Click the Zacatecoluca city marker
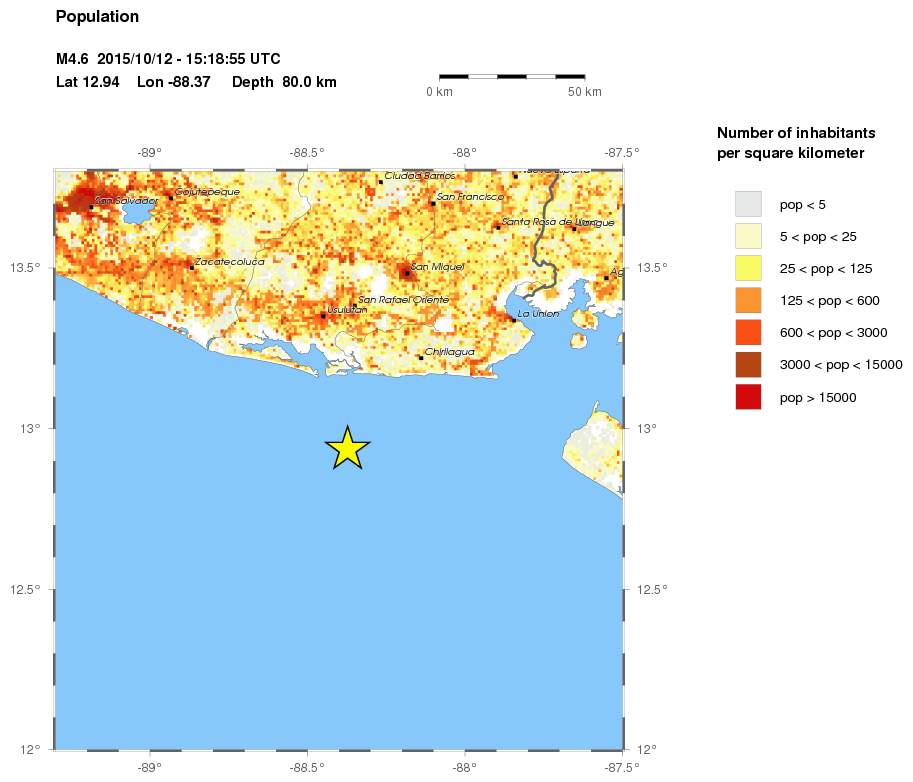The image size is (913, 782). point(192,267)
